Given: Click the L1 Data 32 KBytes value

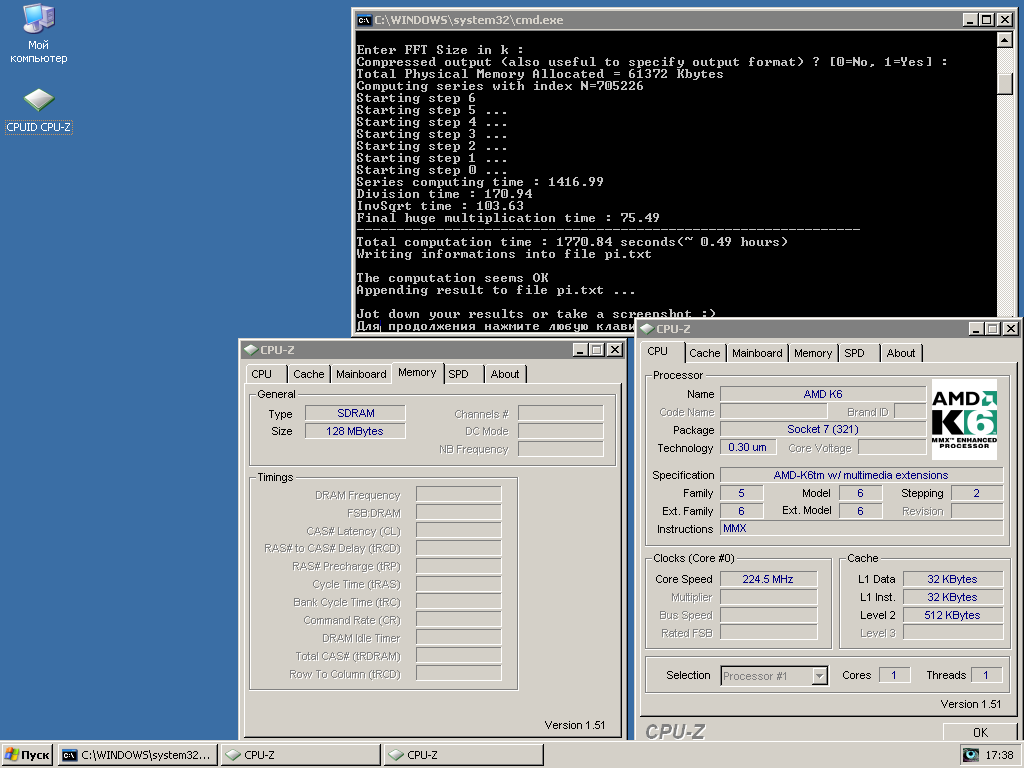Looking at the screenshot, I should [x=952, y=579].
